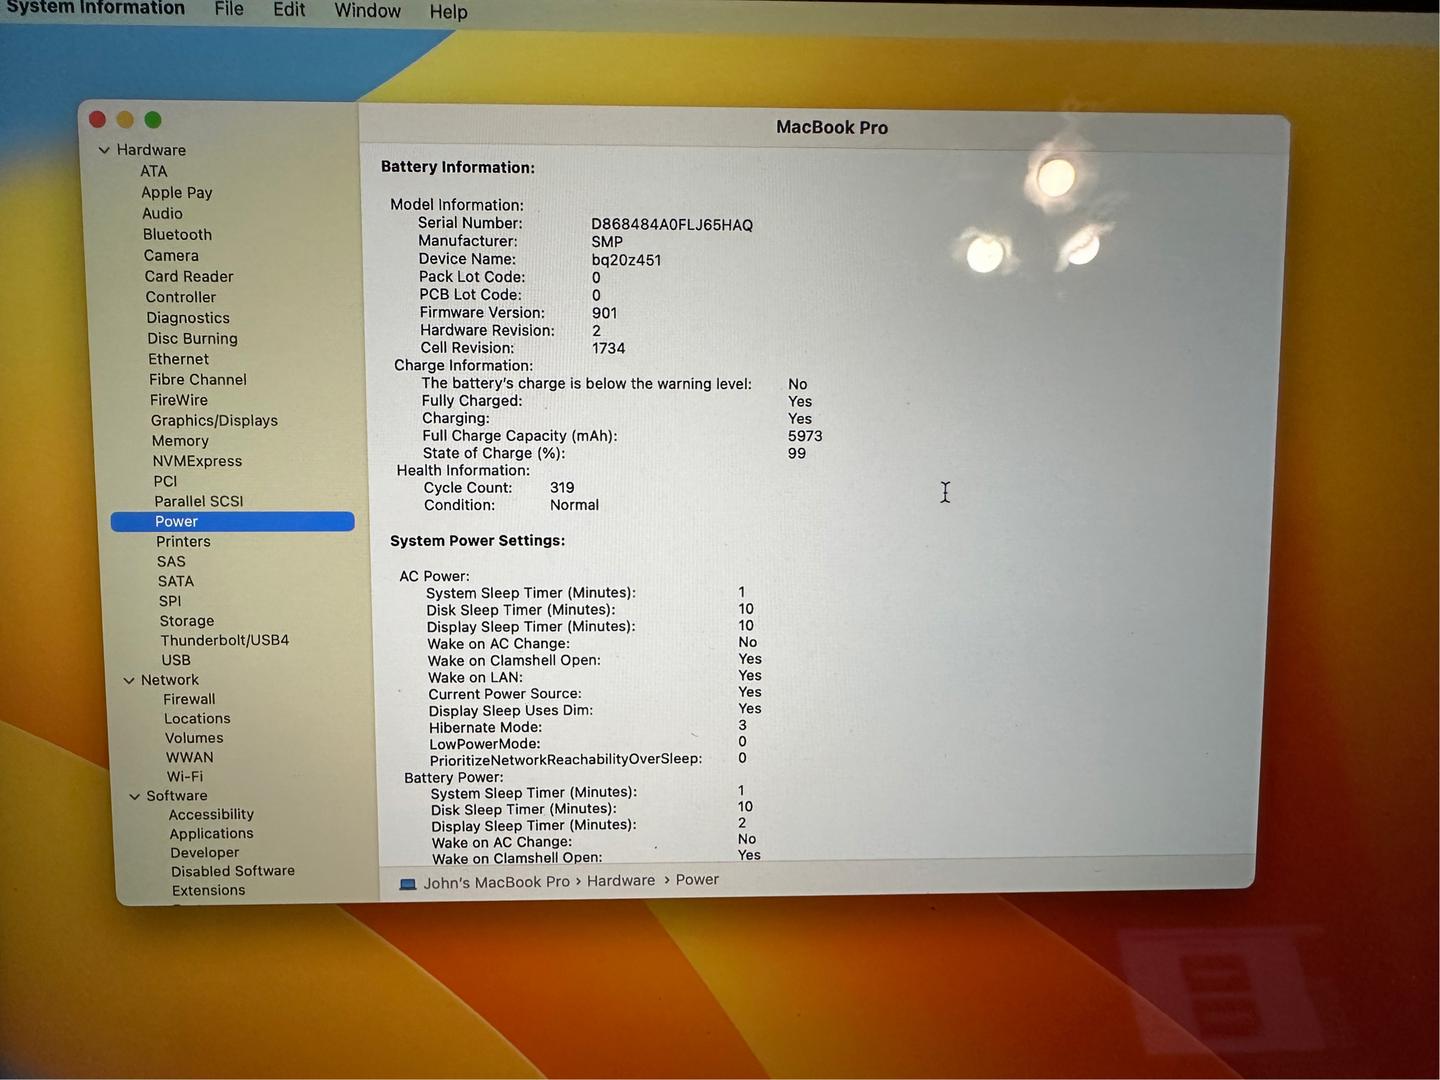Click the red close window button
1440x1080 pixels.
pos(97,119)
